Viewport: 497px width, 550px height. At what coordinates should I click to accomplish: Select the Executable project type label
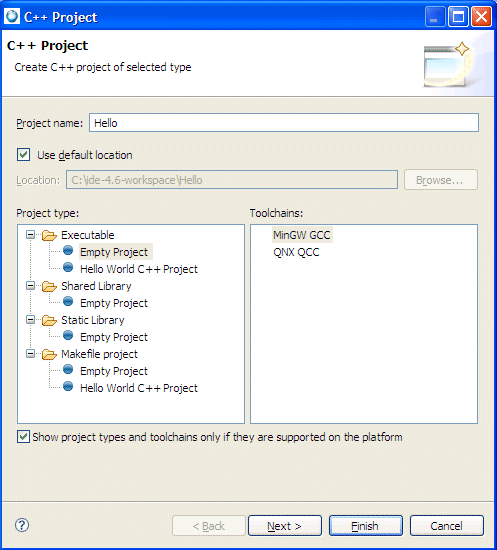(88, 235)
